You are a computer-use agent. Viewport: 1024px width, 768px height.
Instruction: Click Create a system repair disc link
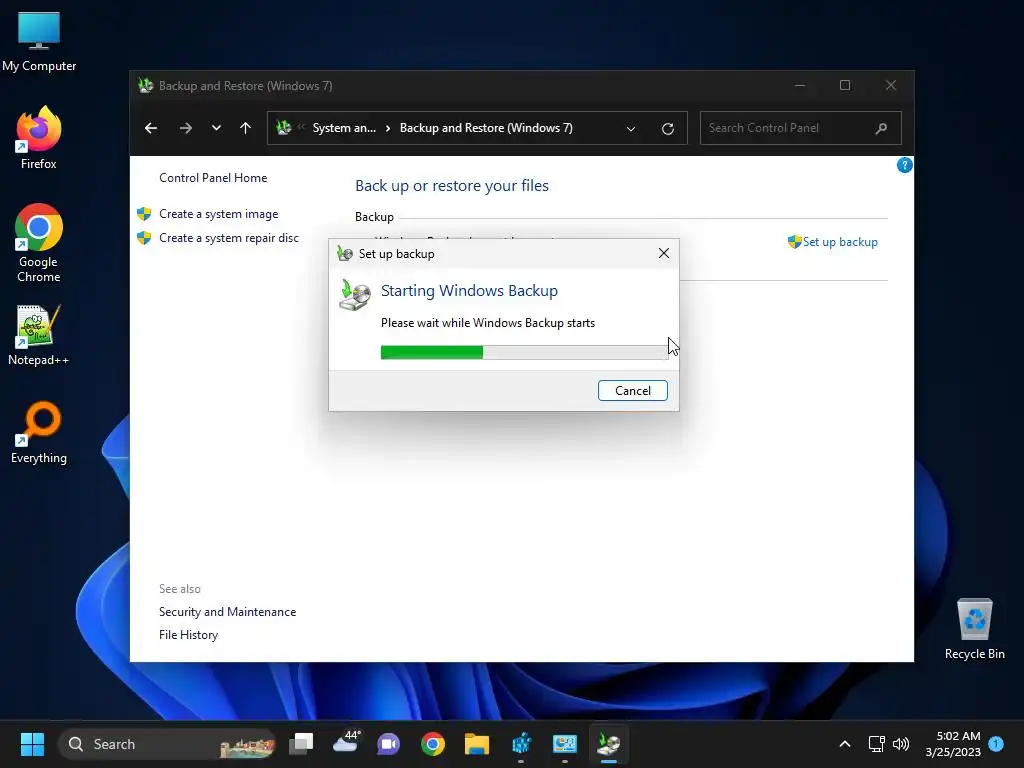(x=229, y=238)
